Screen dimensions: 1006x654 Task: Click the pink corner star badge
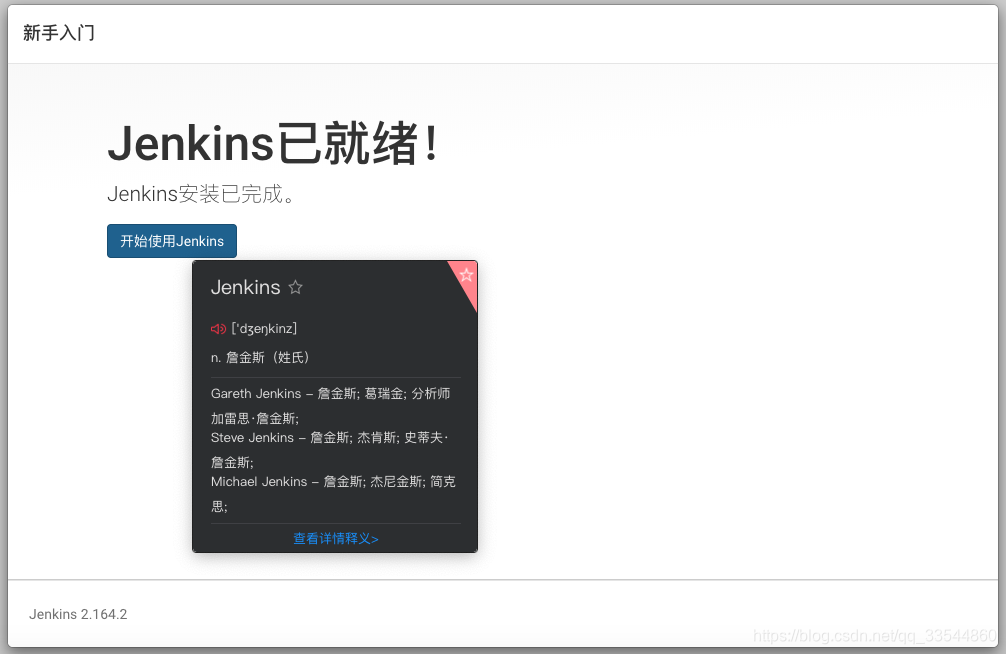tap(466, 276)
